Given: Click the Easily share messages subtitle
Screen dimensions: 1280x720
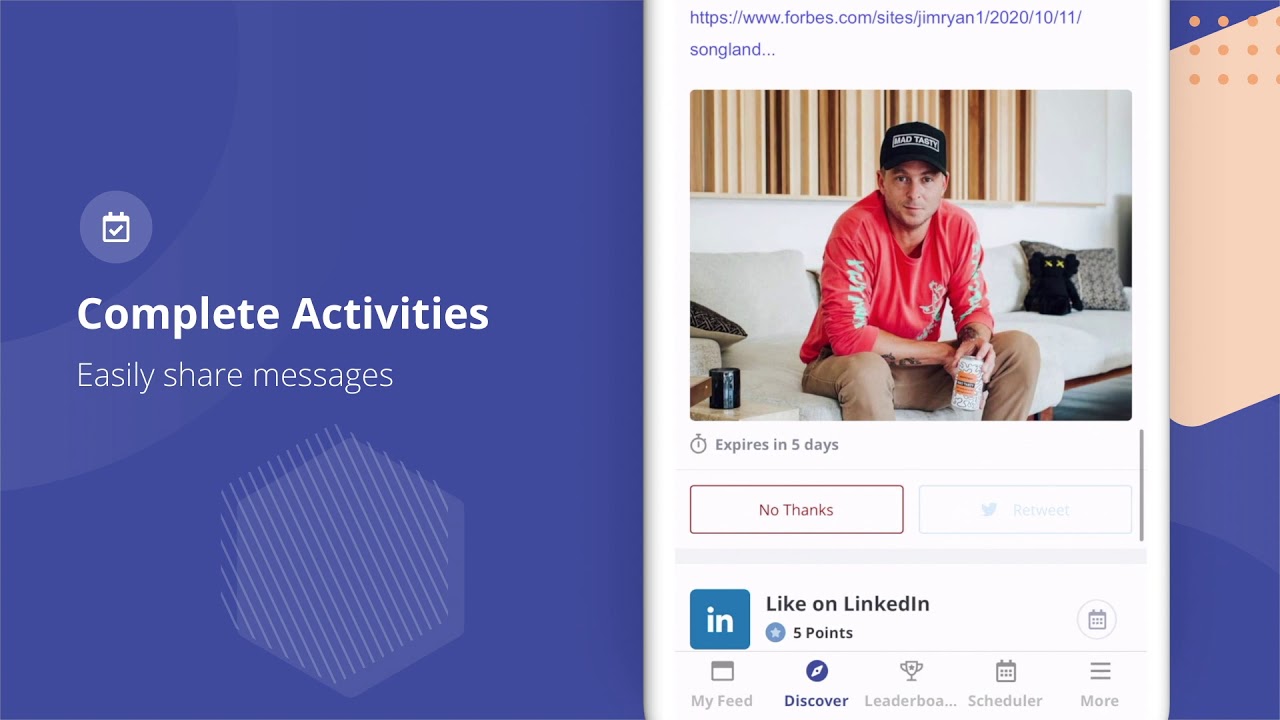Looking at the screenshot, I should 235,375.
